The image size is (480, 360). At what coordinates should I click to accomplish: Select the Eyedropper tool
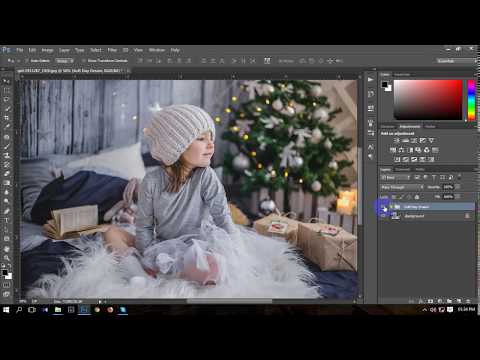tap(6, 126)
